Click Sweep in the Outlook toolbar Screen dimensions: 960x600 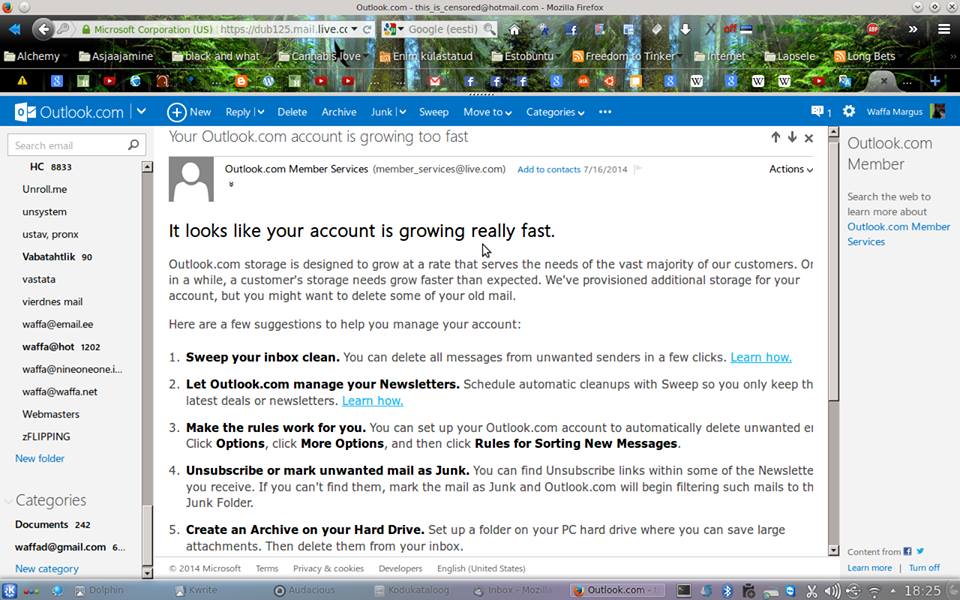tap(433, 112)
